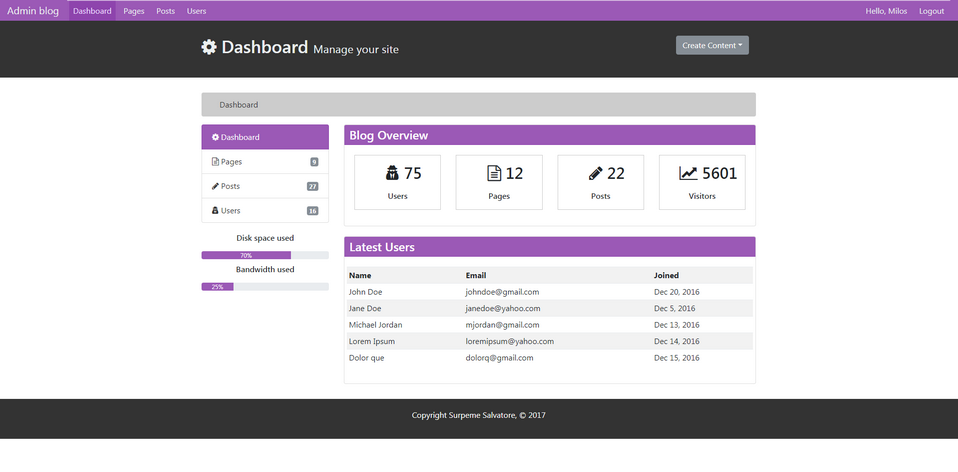Click the gear icon in the sidebar Dashboard item

pos(216,137)
